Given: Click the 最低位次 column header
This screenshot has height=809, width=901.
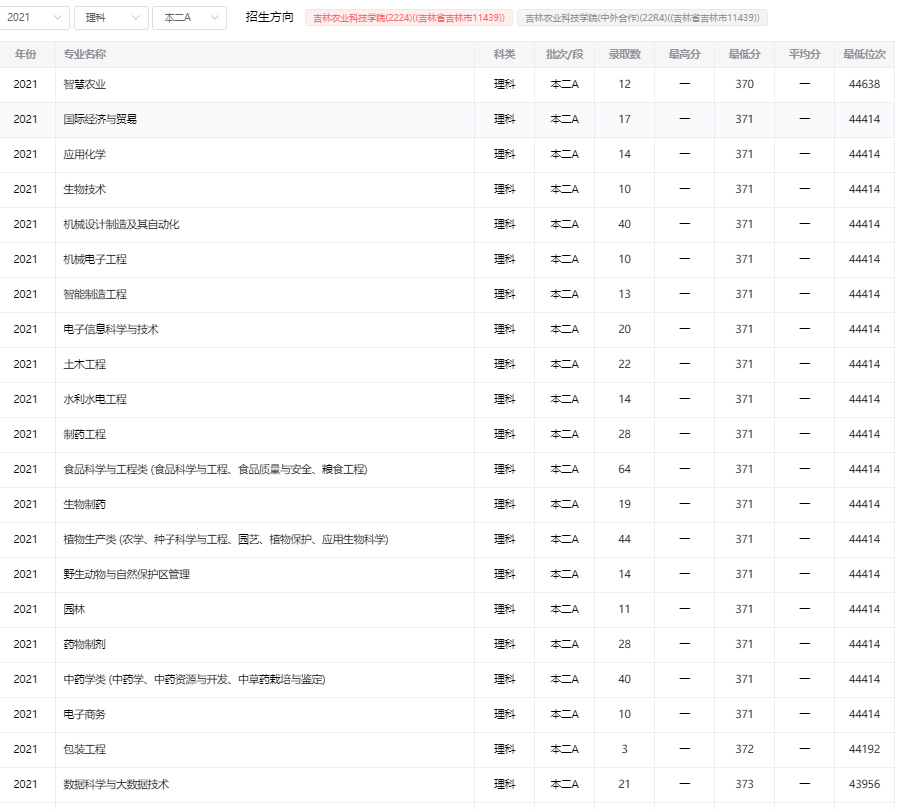Looking at the screenshot, I should point(864,55).
